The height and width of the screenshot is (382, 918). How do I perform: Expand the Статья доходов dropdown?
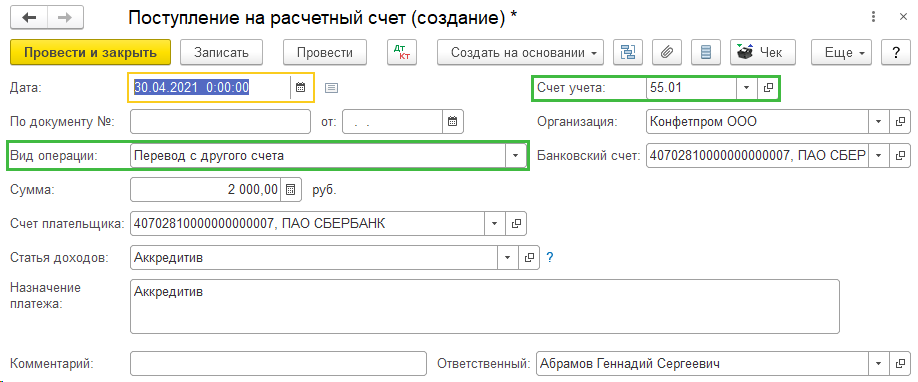(x=507, y=257)
